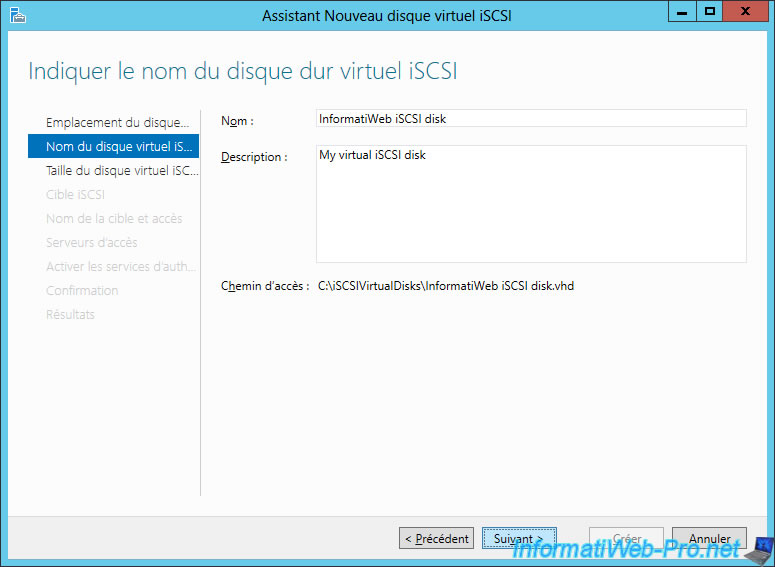Go to the Emplacement du disque step
Screen dimensions: 775x567
point(116,122)
